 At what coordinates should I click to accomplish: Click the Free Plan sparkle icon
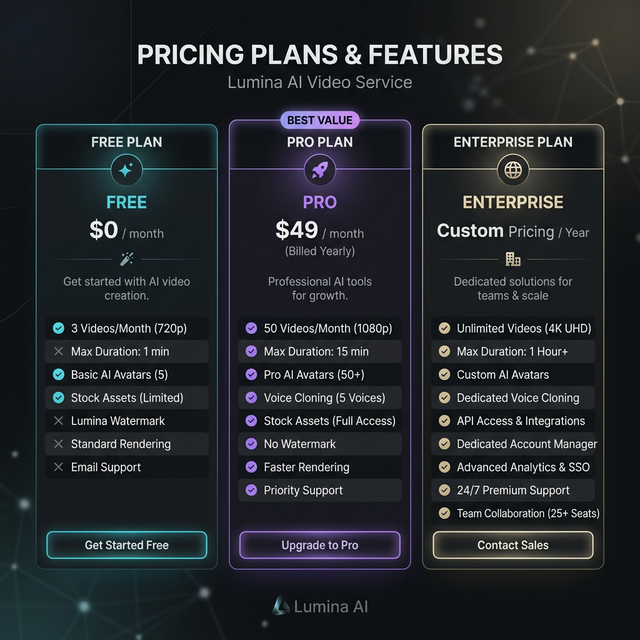click(x=126, y=171)
